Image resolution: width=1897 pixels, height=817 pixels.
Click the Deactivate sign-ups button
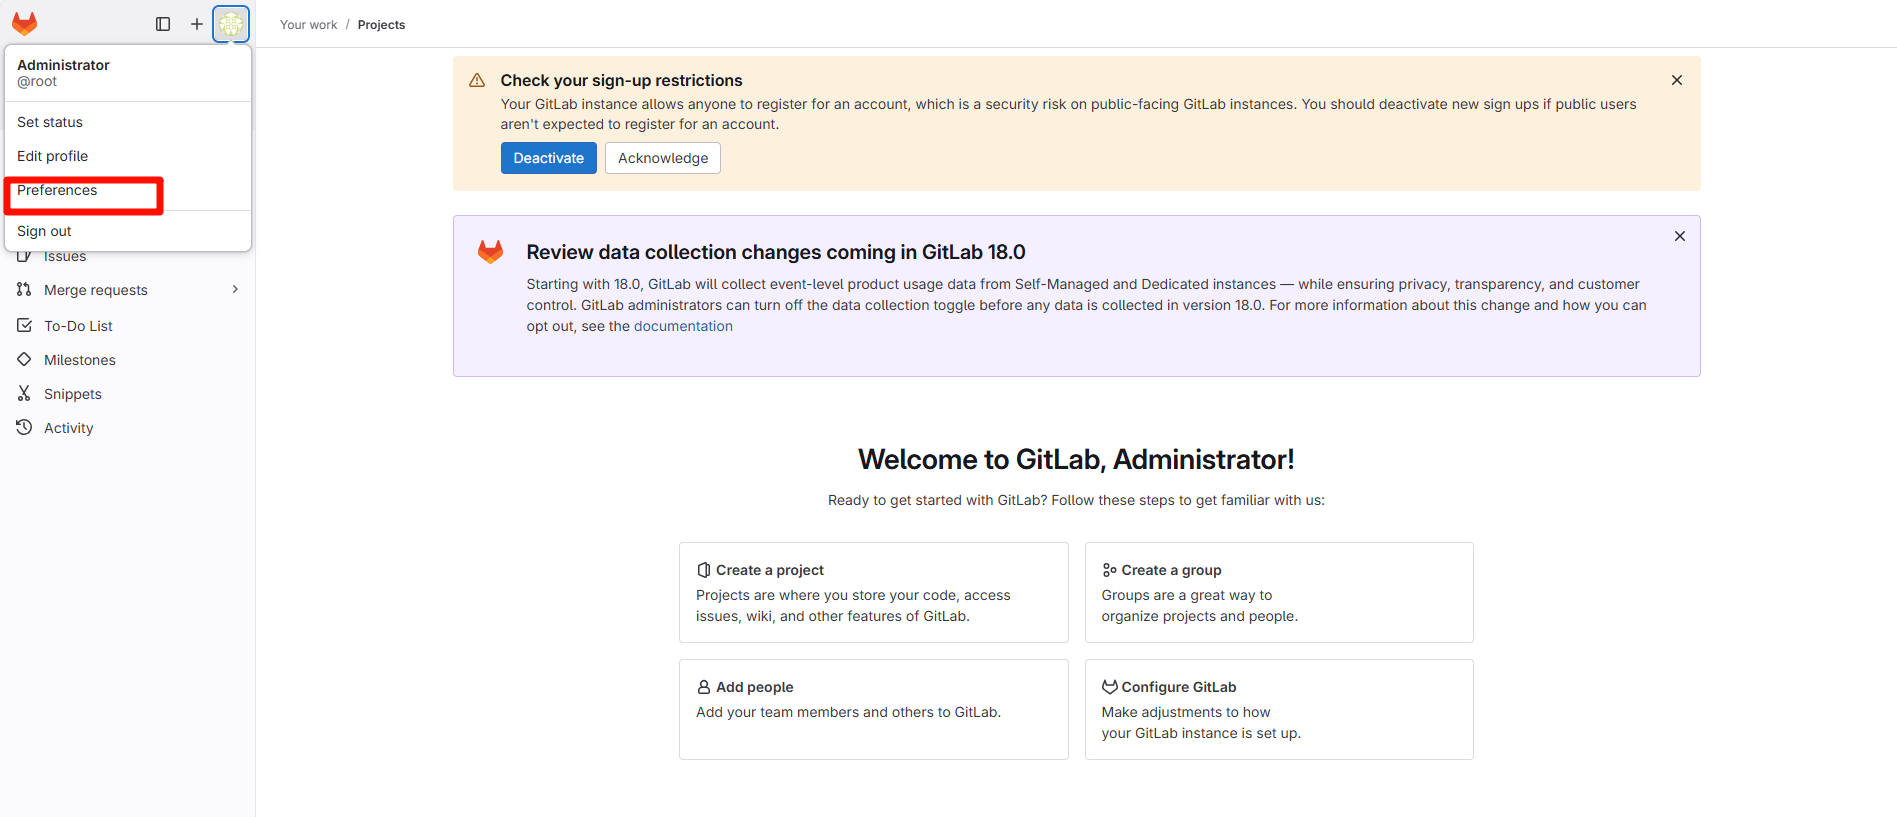(548, 158)
